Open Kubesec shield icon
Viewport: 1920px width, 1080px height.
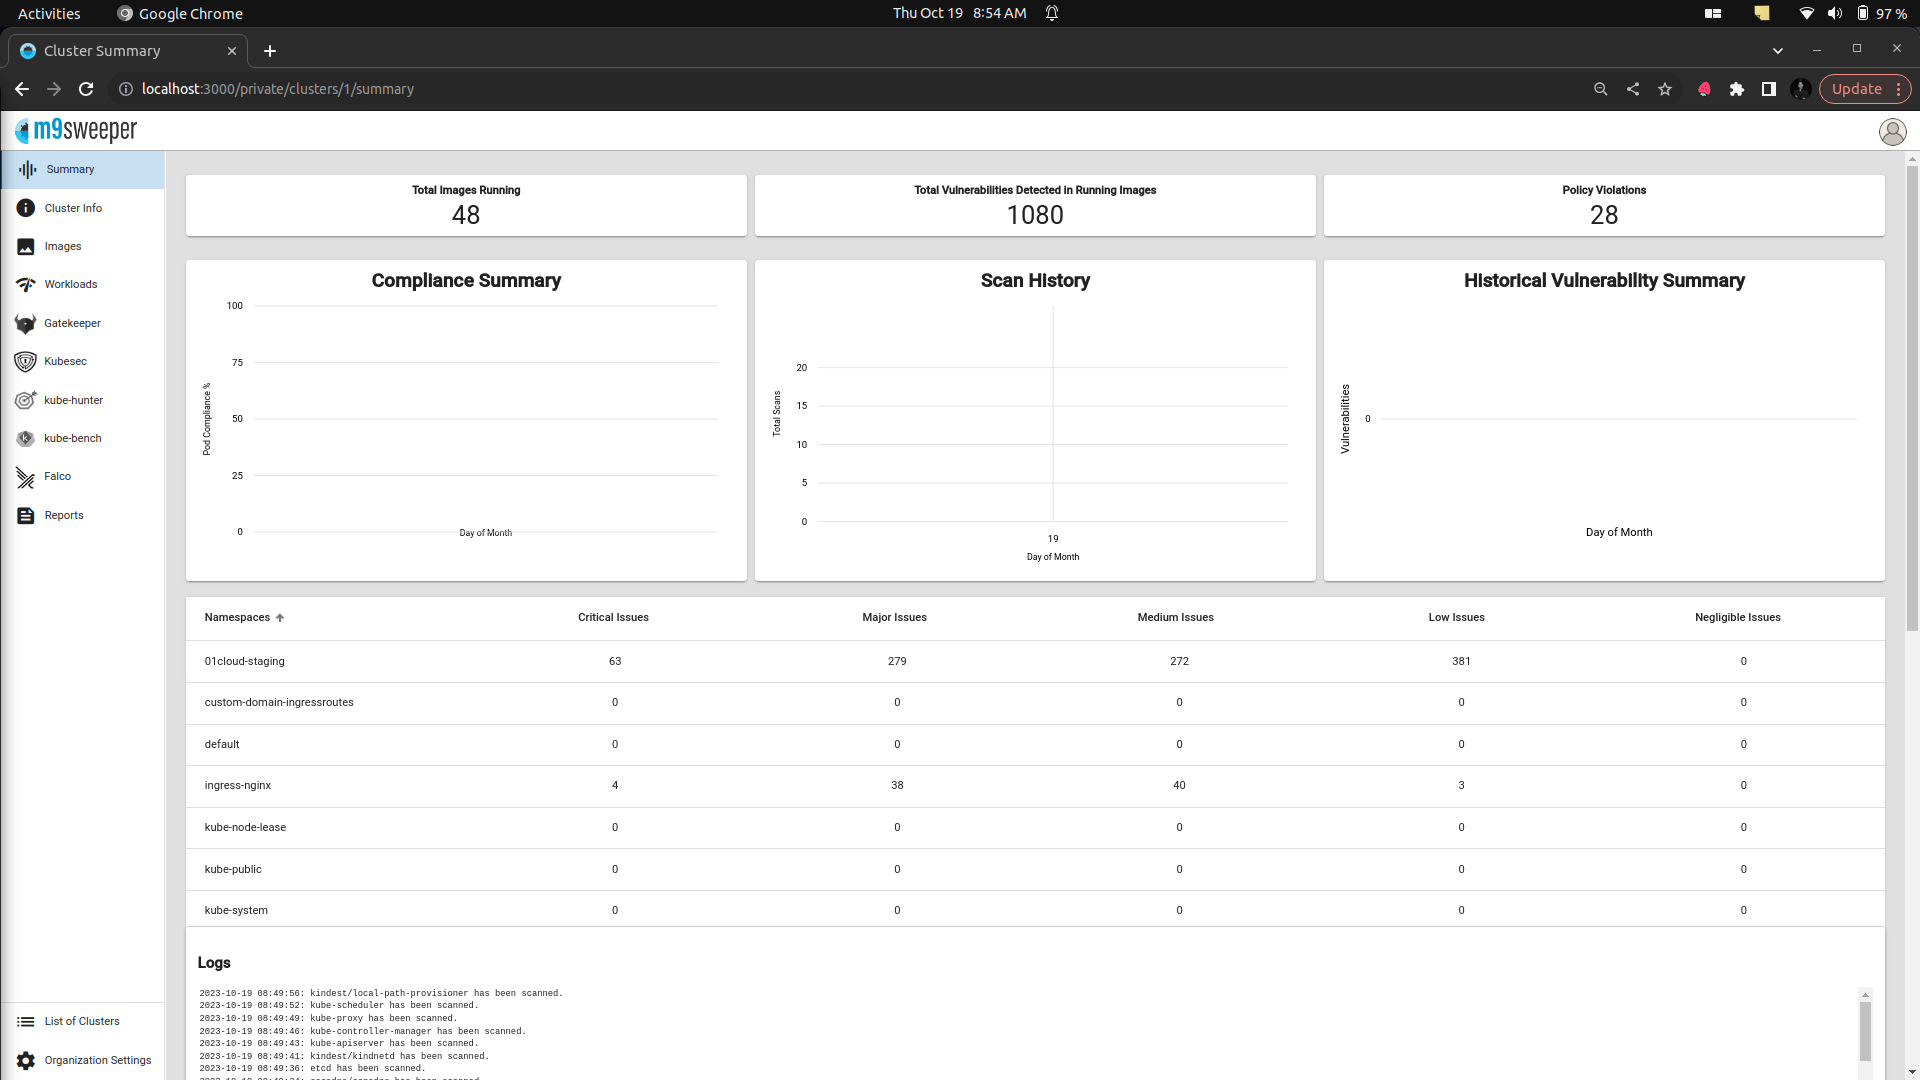click(25, 361)
